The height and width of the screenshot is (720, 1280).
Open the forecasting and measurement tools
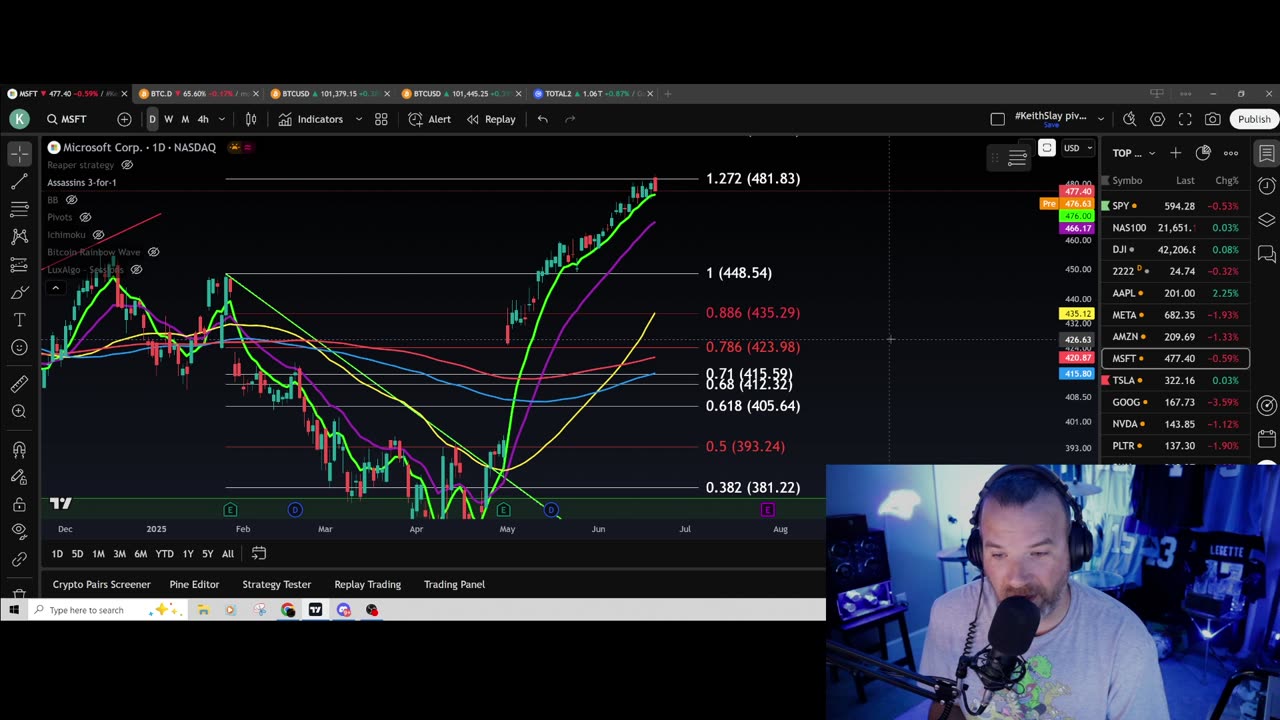(x=19, y=265)
